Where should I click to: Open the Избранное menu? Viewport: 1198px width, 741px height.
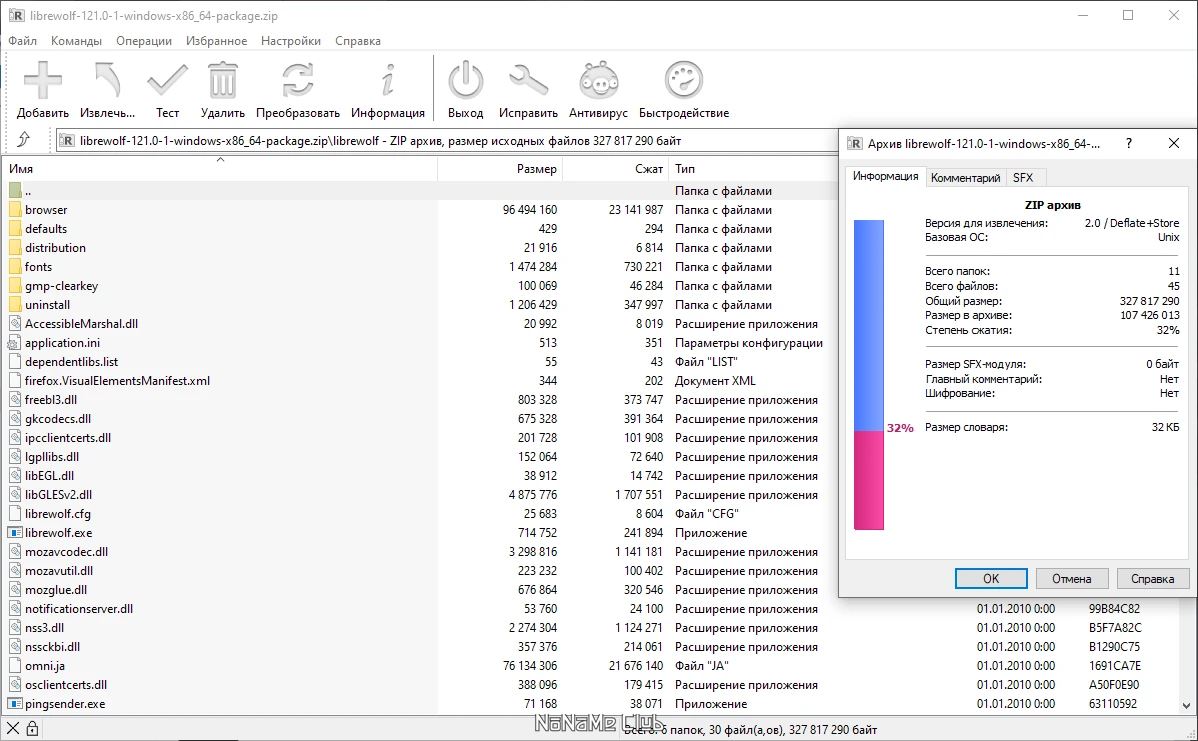216,41
